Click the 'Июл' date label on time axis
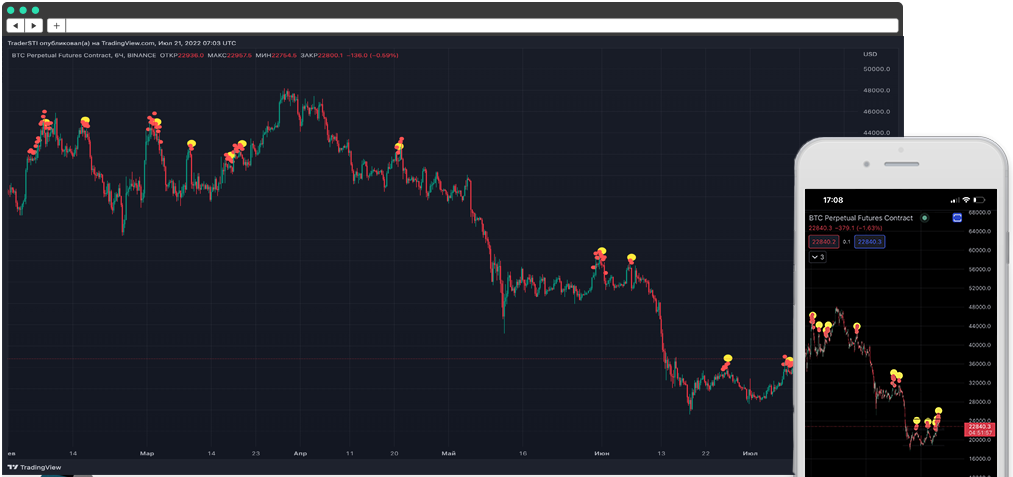1013x477 pixels. pos(750,454)
